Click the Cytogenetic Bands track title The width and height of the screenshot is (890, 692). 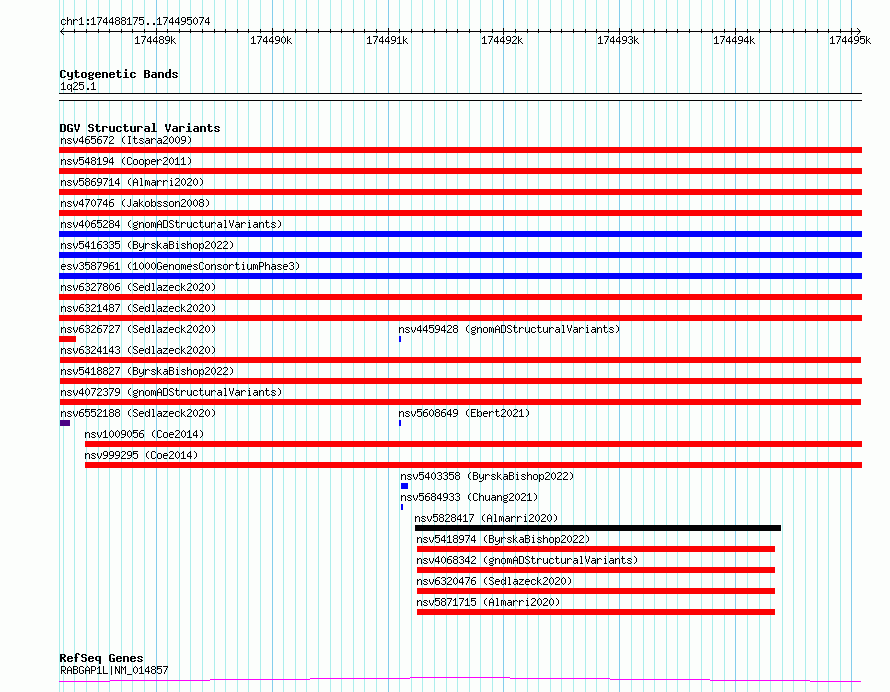tap(119, 74)
